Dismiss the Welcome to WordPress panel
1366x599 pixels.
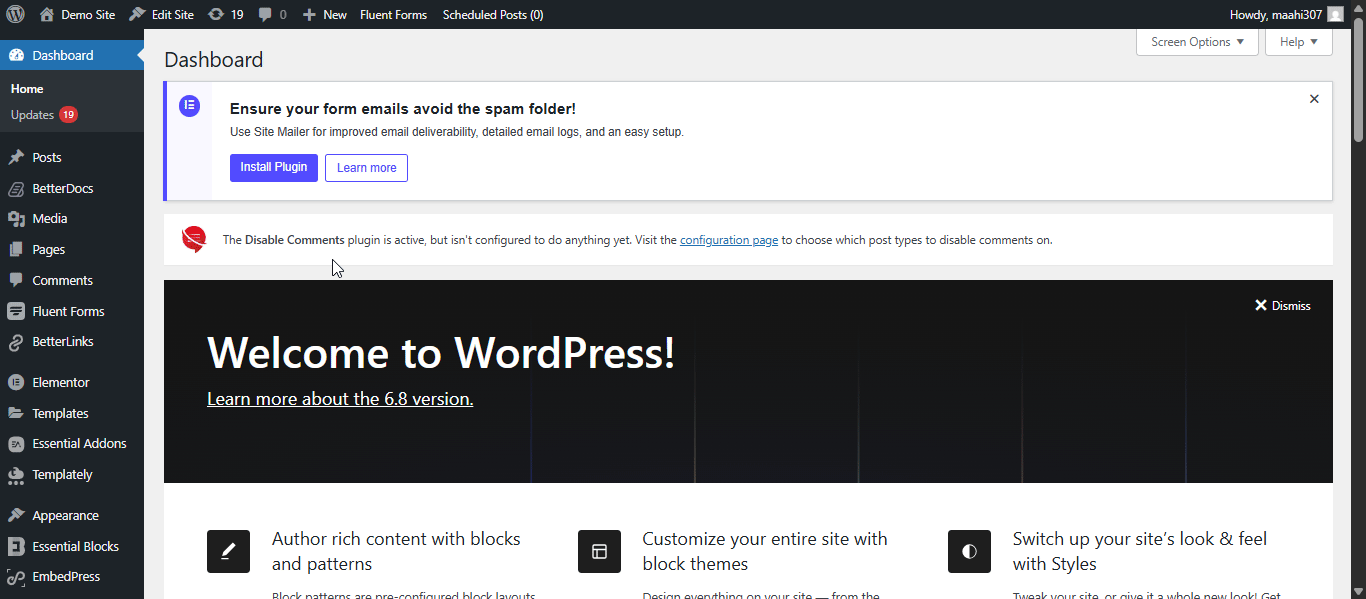[1283, 306]
